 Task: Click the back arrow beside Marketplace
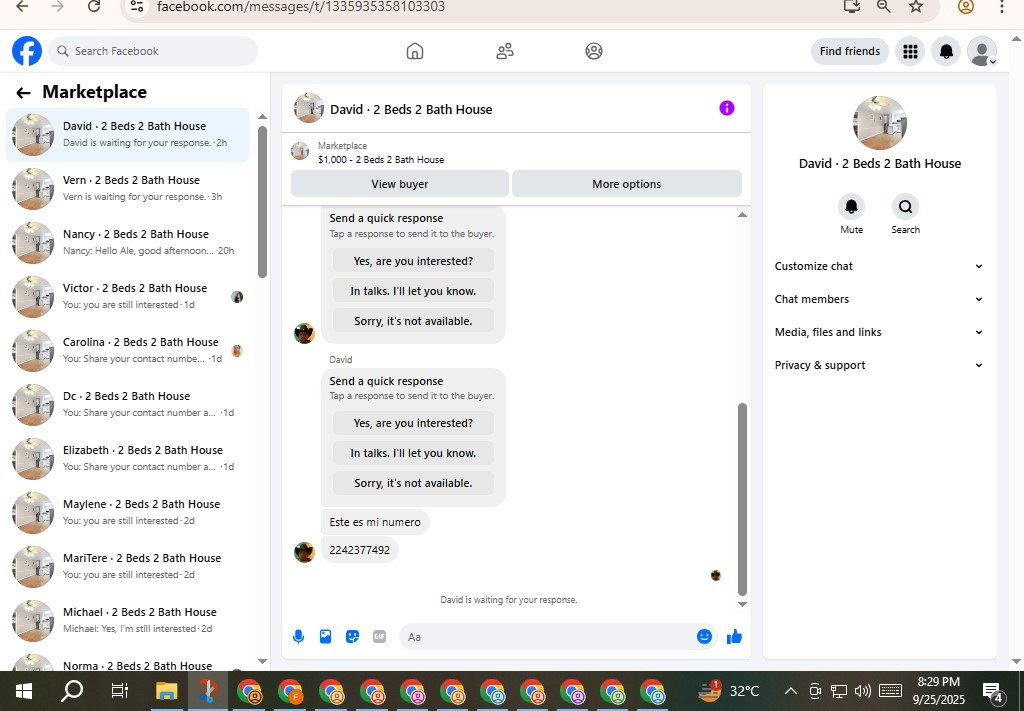coord(24,93)
